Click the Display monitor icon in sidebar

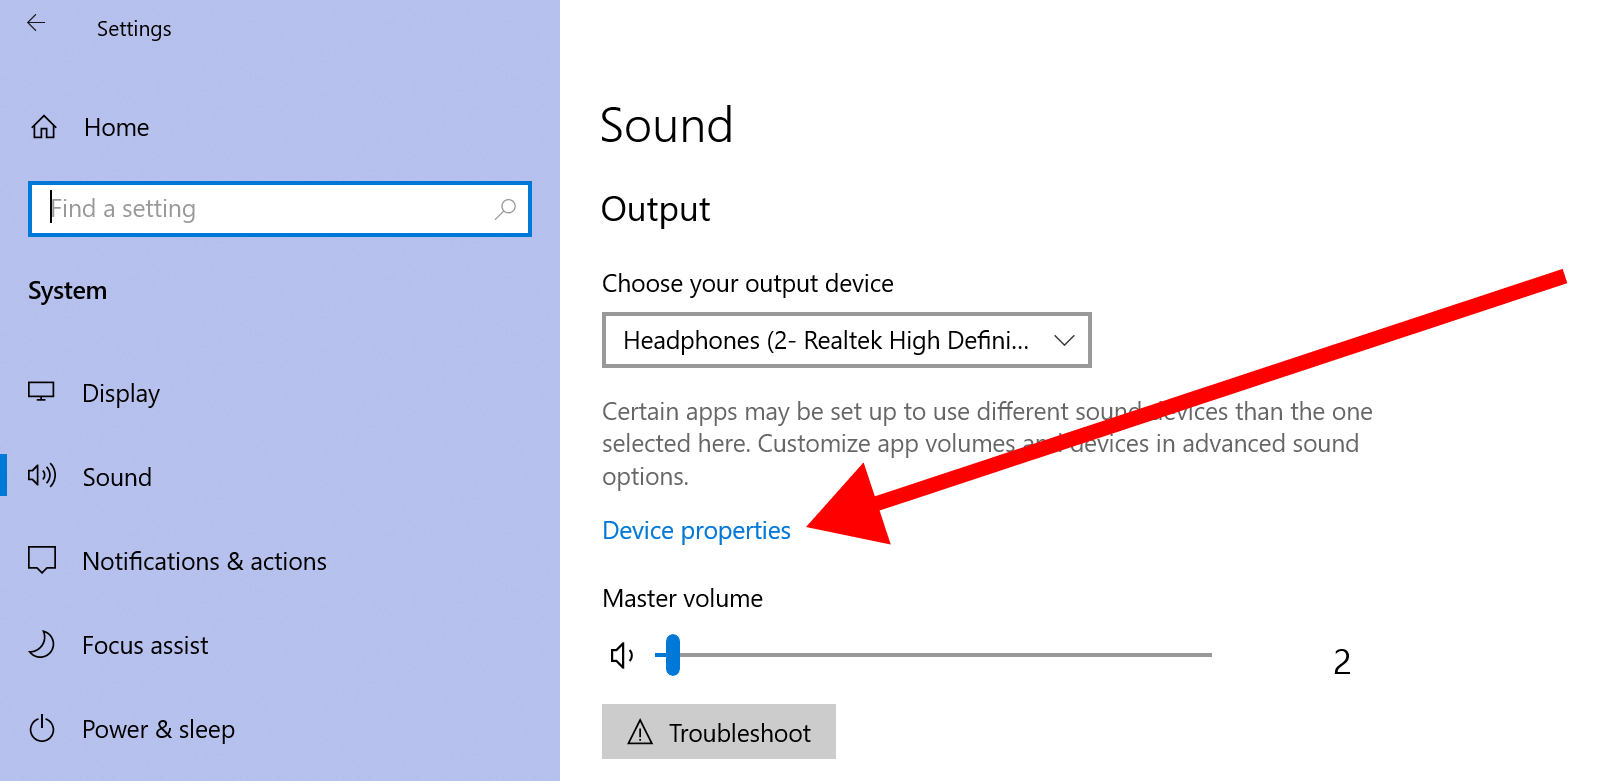[41, 392]
